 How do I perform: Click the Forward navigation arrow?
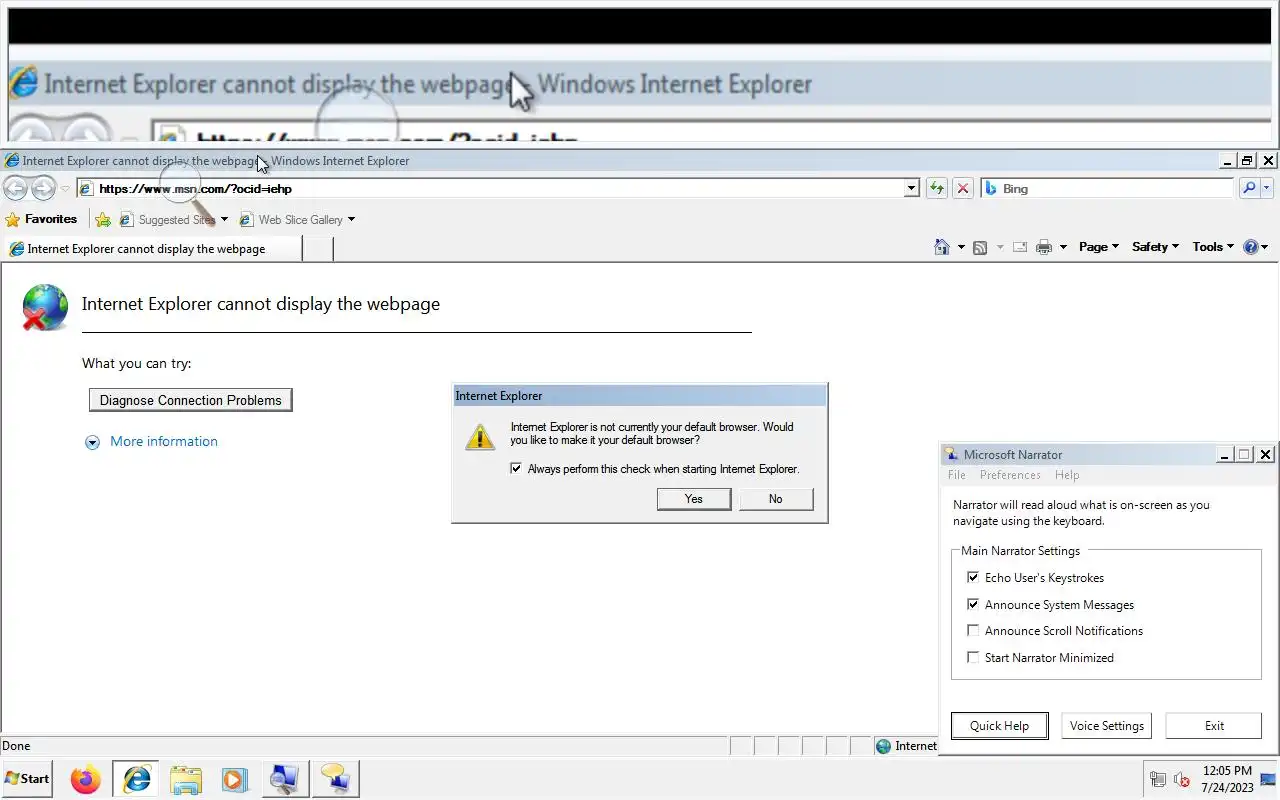coord(43,188)
